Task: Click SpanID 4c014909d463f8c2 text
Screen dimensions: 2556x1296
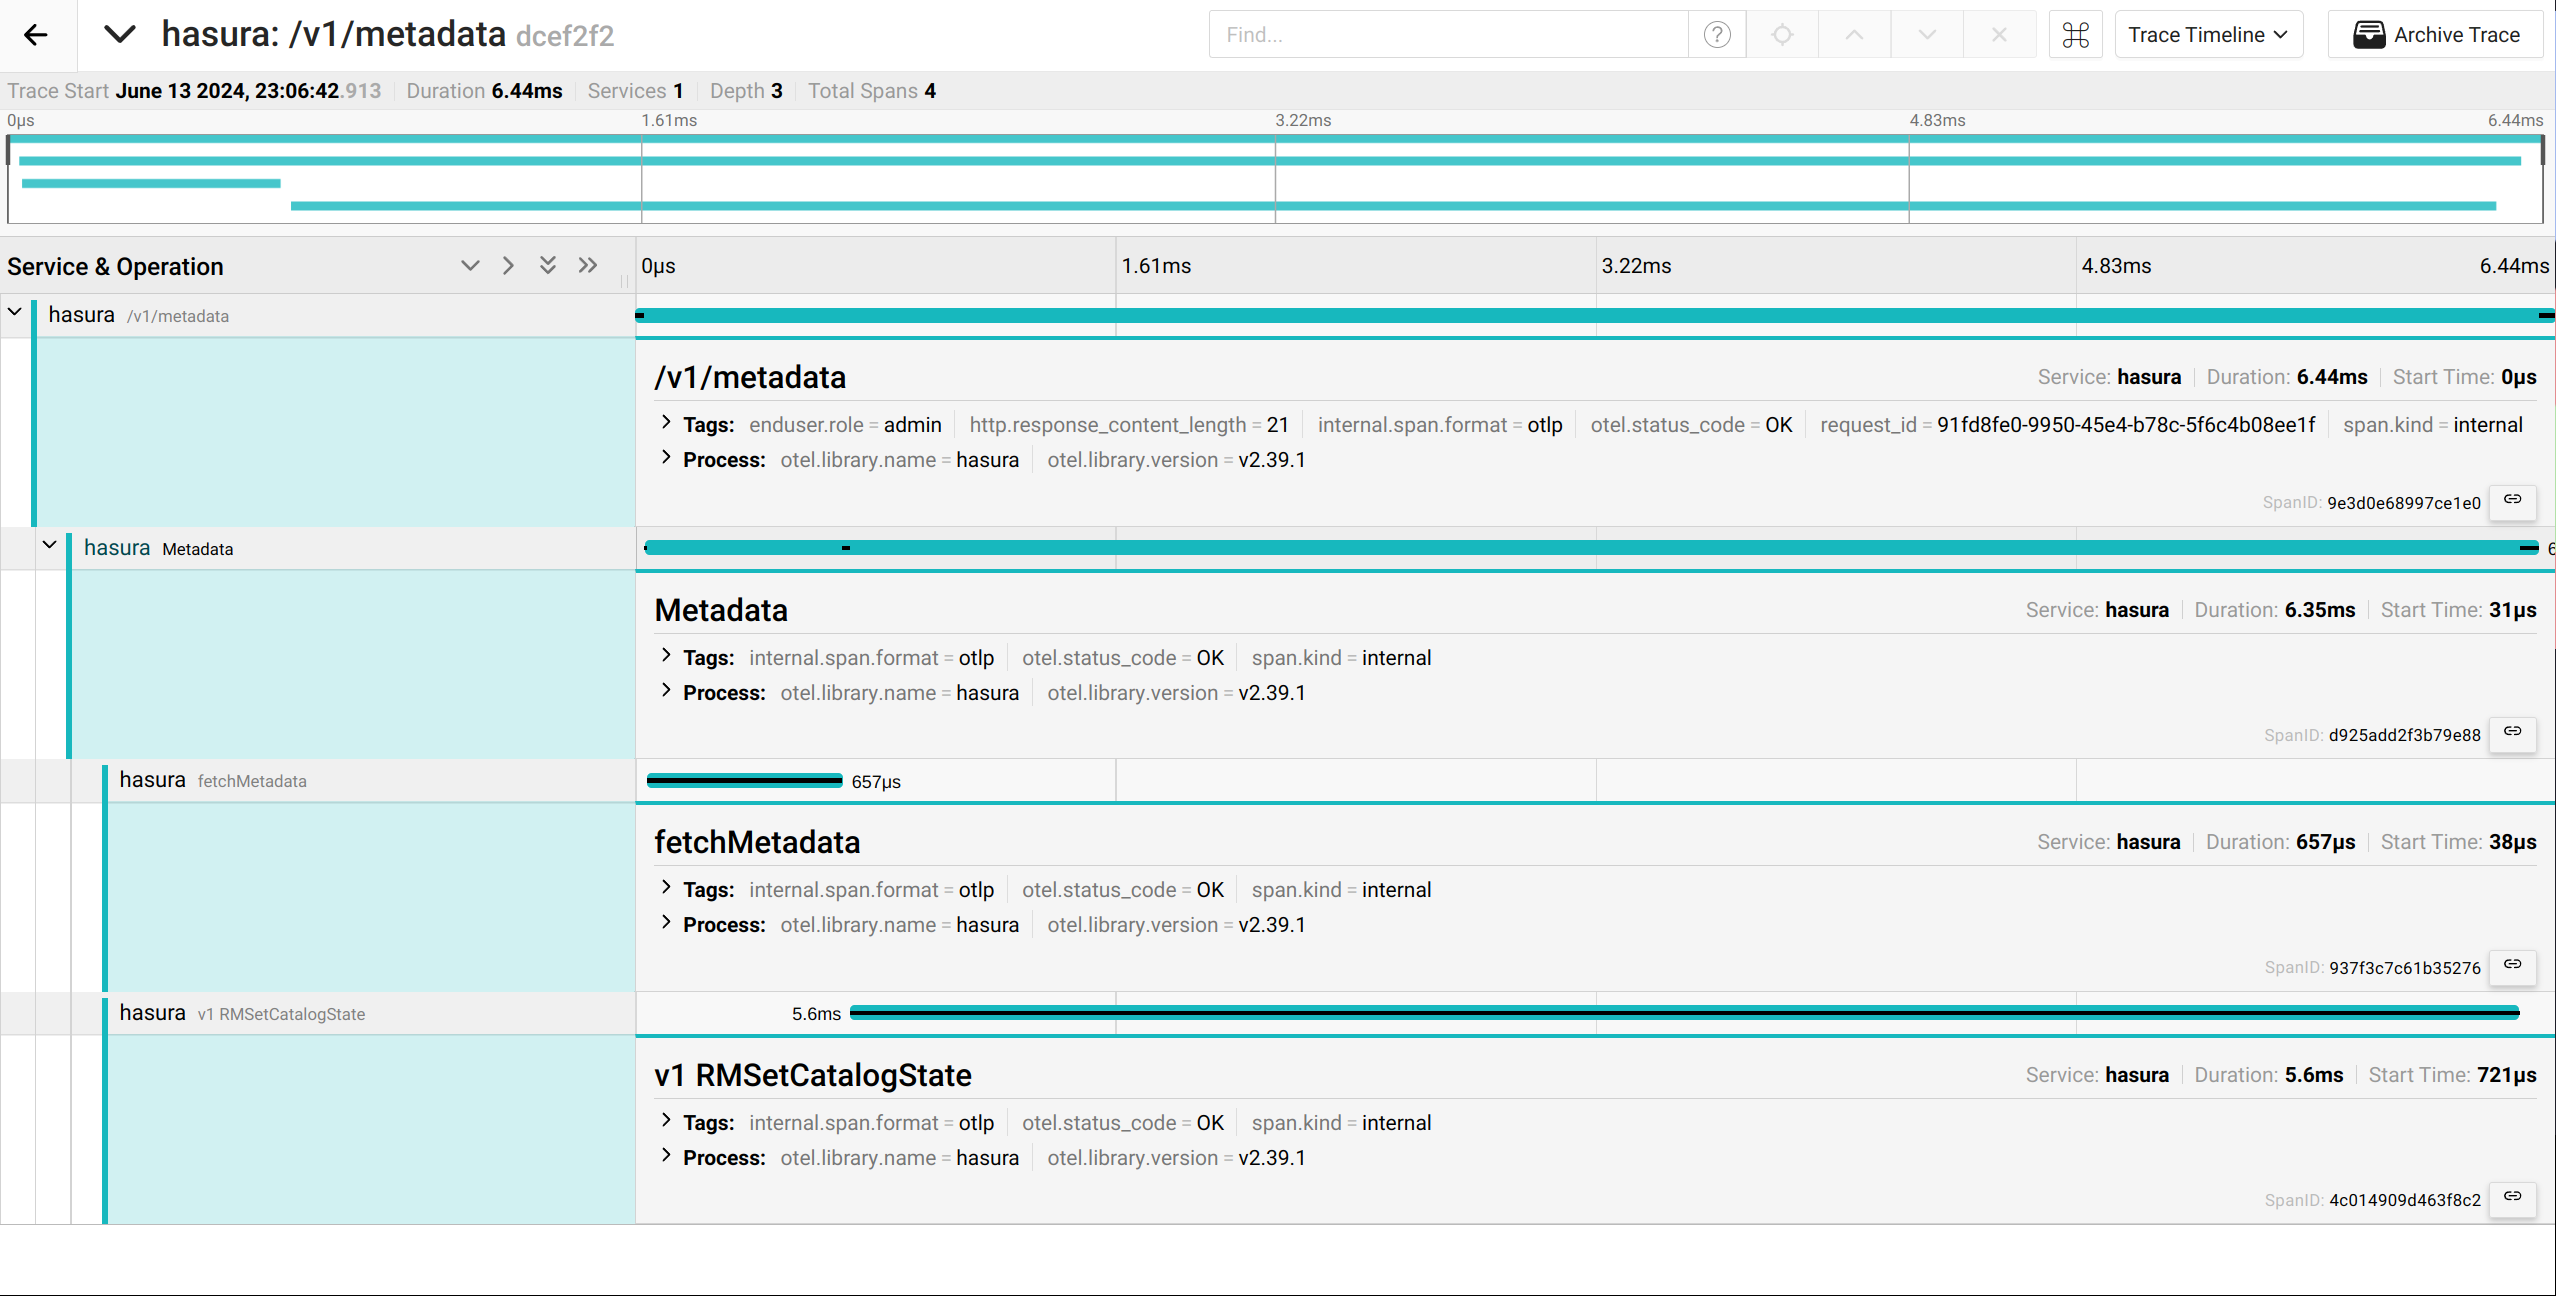Action: click(x=2372, y=1200)
